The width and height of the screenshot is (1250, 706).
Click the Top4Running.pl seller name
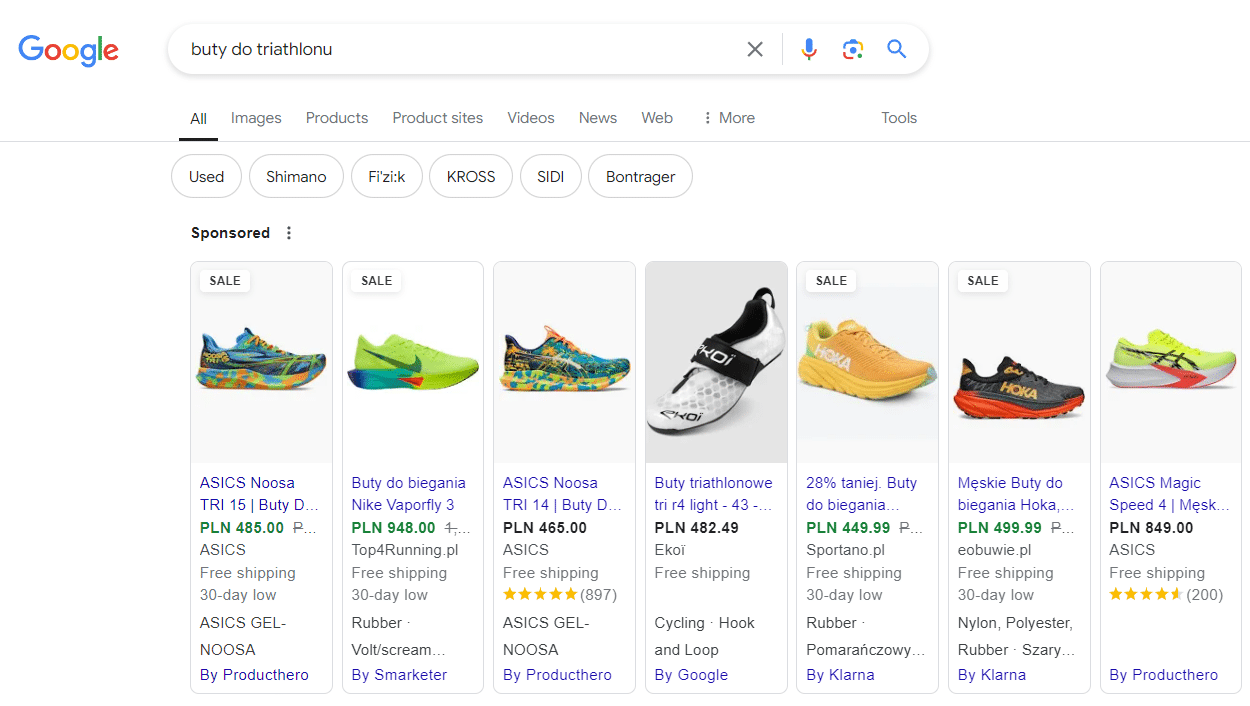click(x=405, y=550)
